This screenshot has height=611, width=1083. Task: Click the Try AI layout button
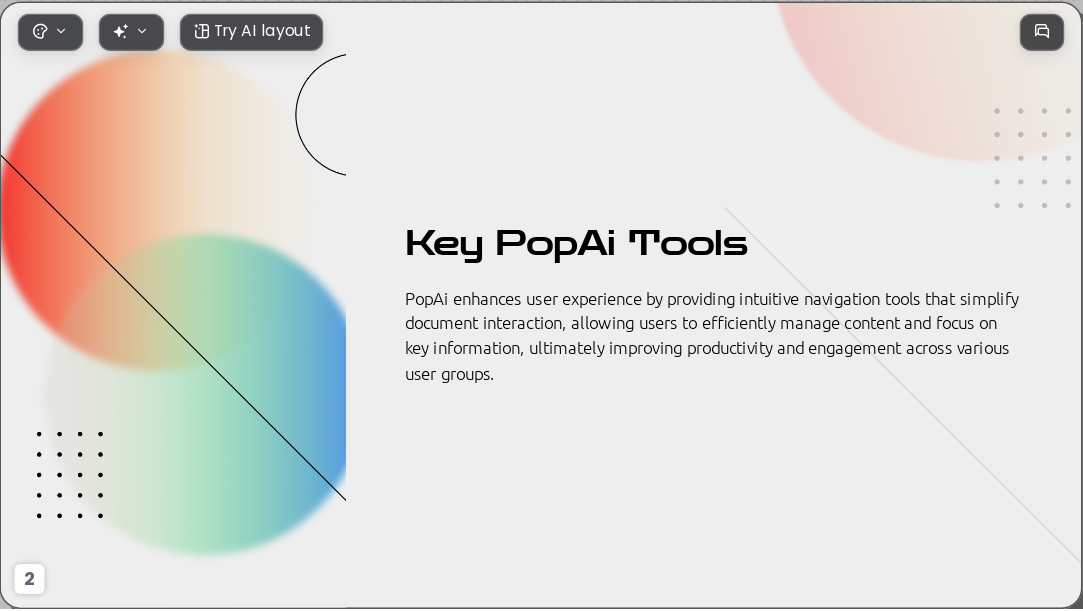pos(251,32)
